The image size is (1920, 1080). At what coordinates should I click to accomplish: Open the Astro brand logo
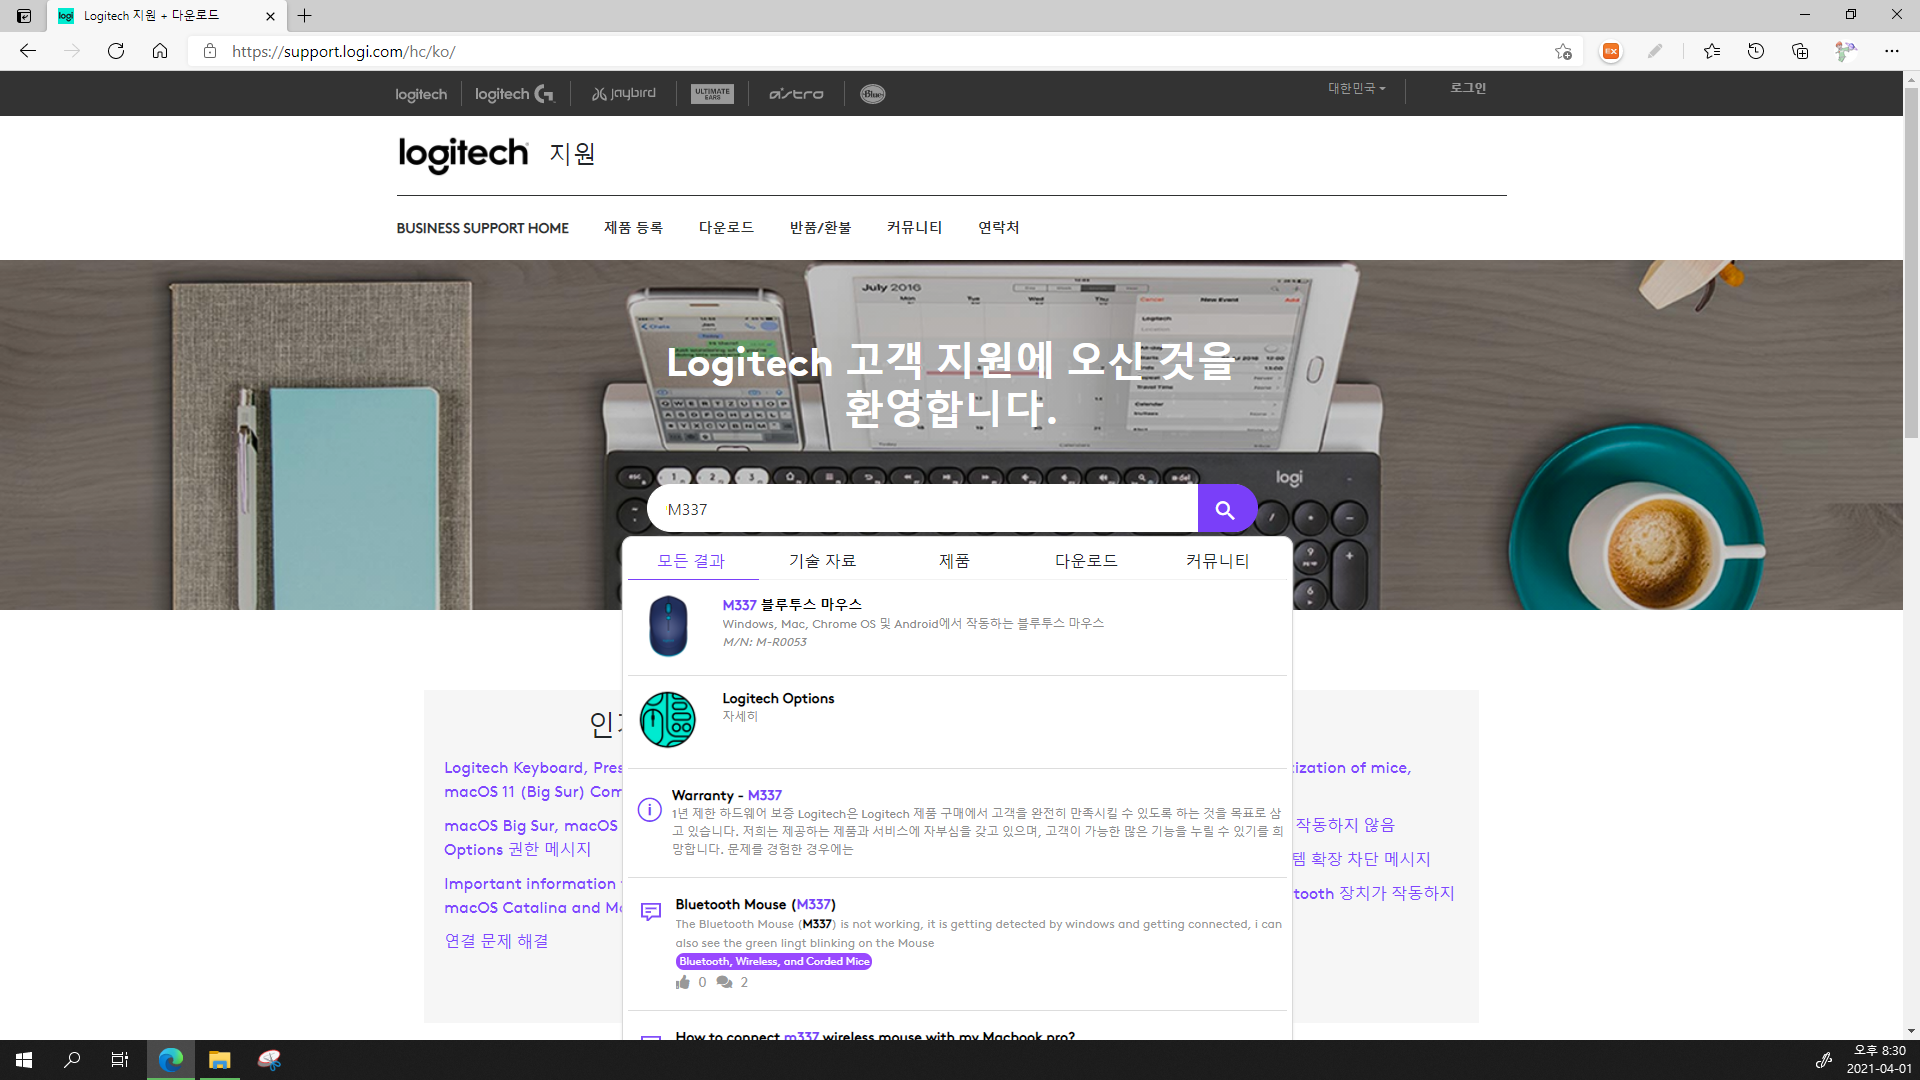[x=796, y=94]
